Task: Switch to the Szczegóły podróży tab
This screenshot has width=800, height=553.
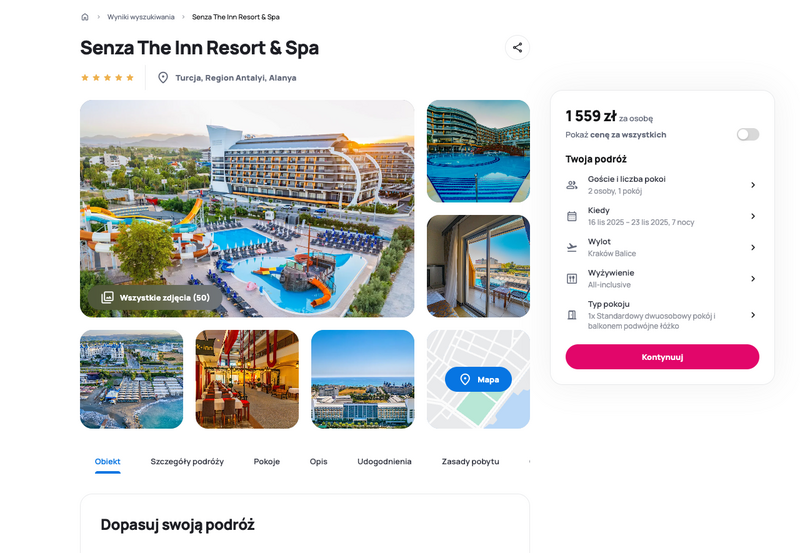Action: [187, 461]
